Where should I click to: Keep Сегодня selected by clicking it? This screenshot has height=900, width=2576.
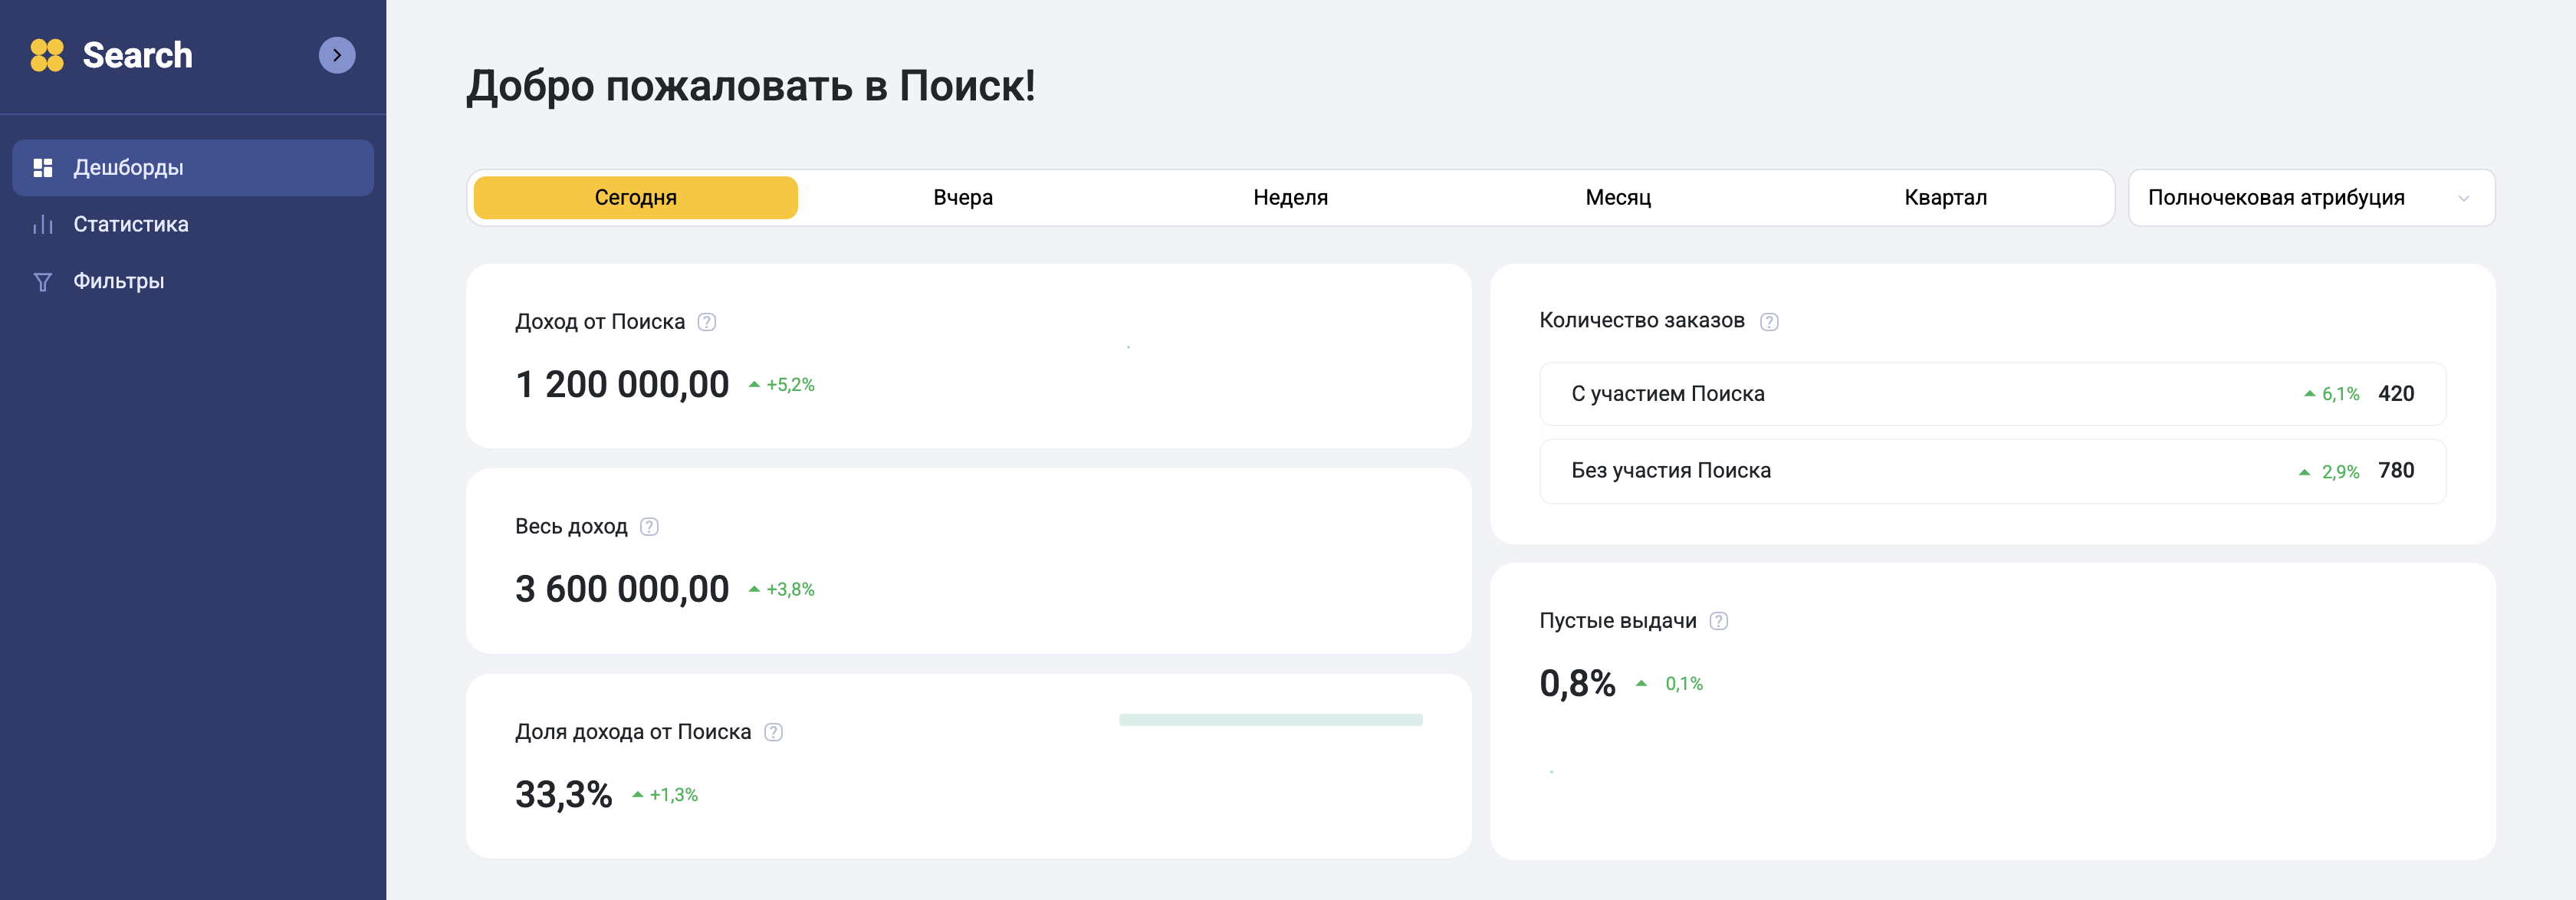click(x=635, y=197)
